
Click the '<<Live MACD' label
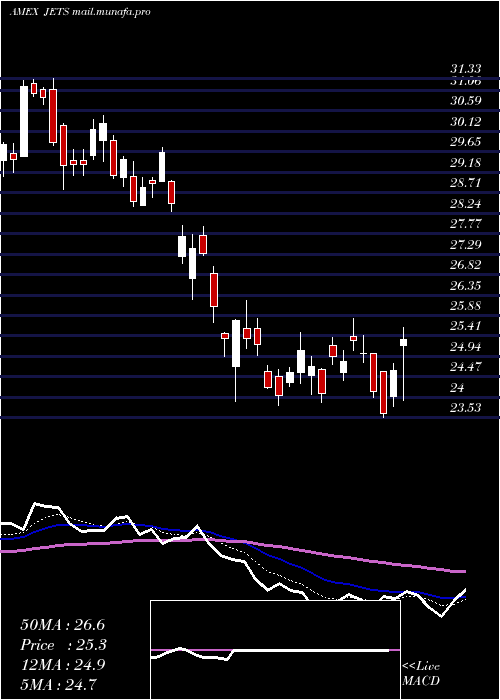tap(421, 674)
